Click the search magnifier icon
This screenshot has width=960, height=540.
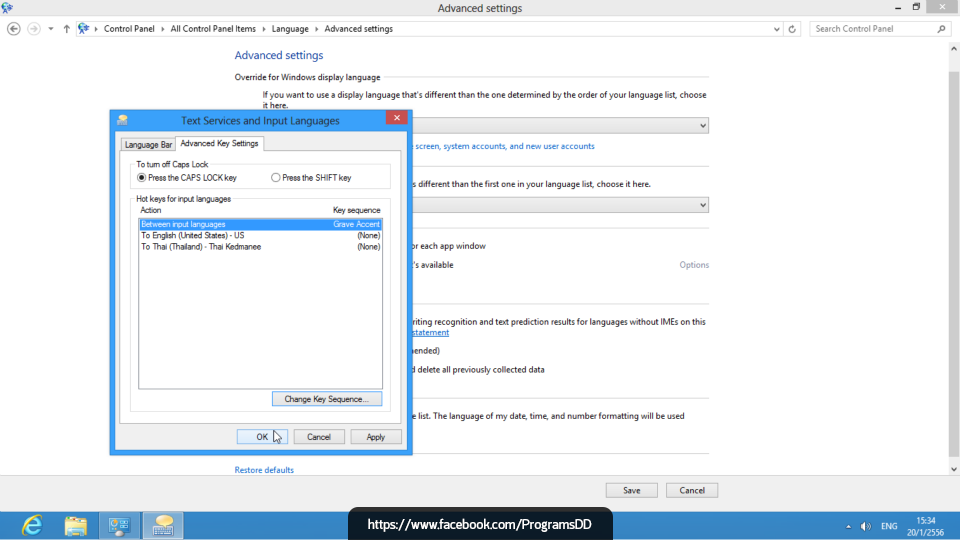tap(941, 29)
